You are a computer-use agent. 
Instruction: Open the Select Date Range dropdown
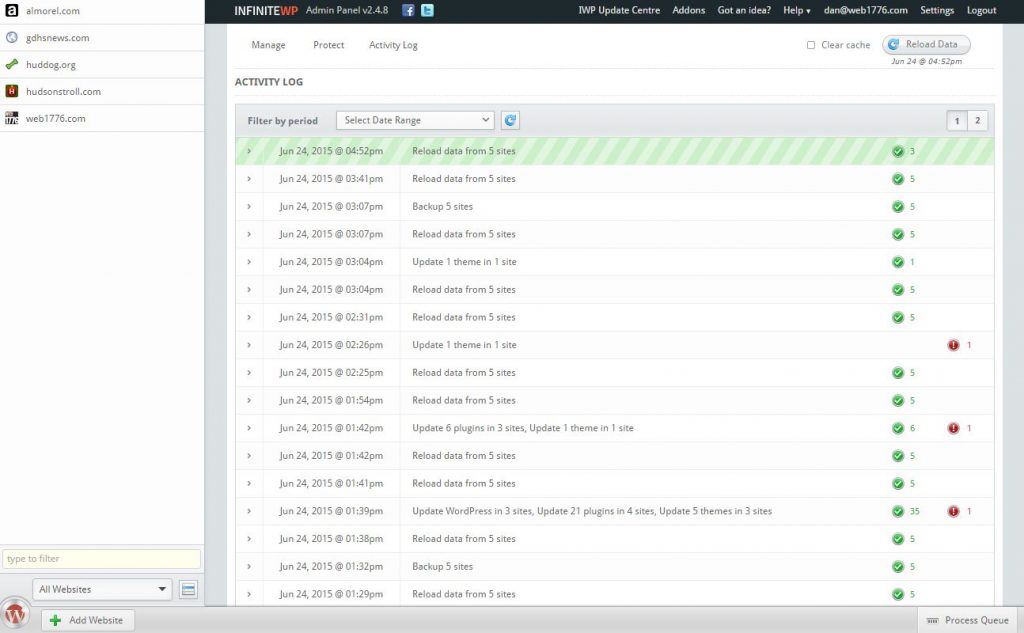click(x=415, y=120)
